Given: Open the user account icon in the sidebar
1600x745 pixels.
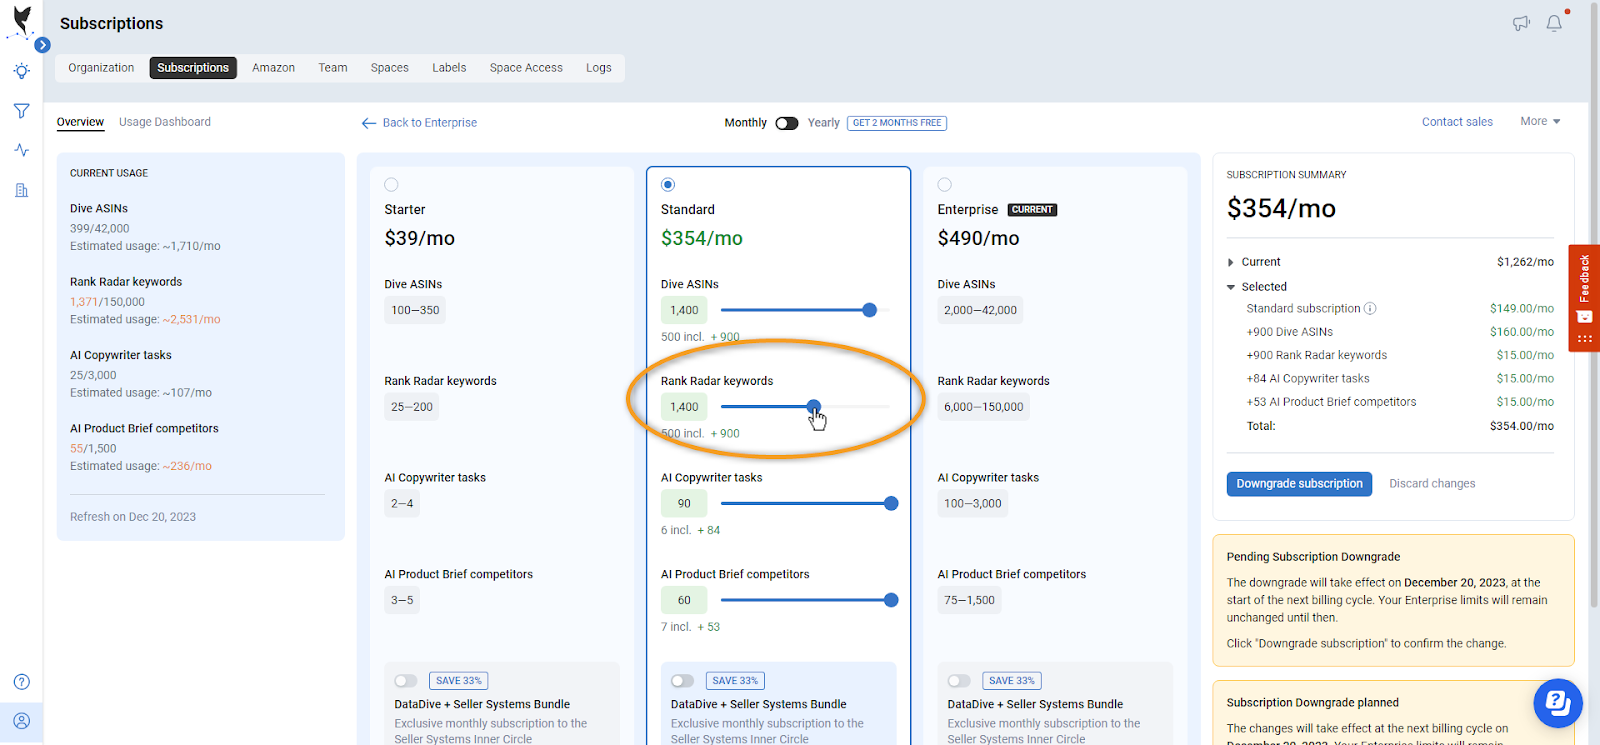Looking at the screenshot, I should click(x=21, y=721).
